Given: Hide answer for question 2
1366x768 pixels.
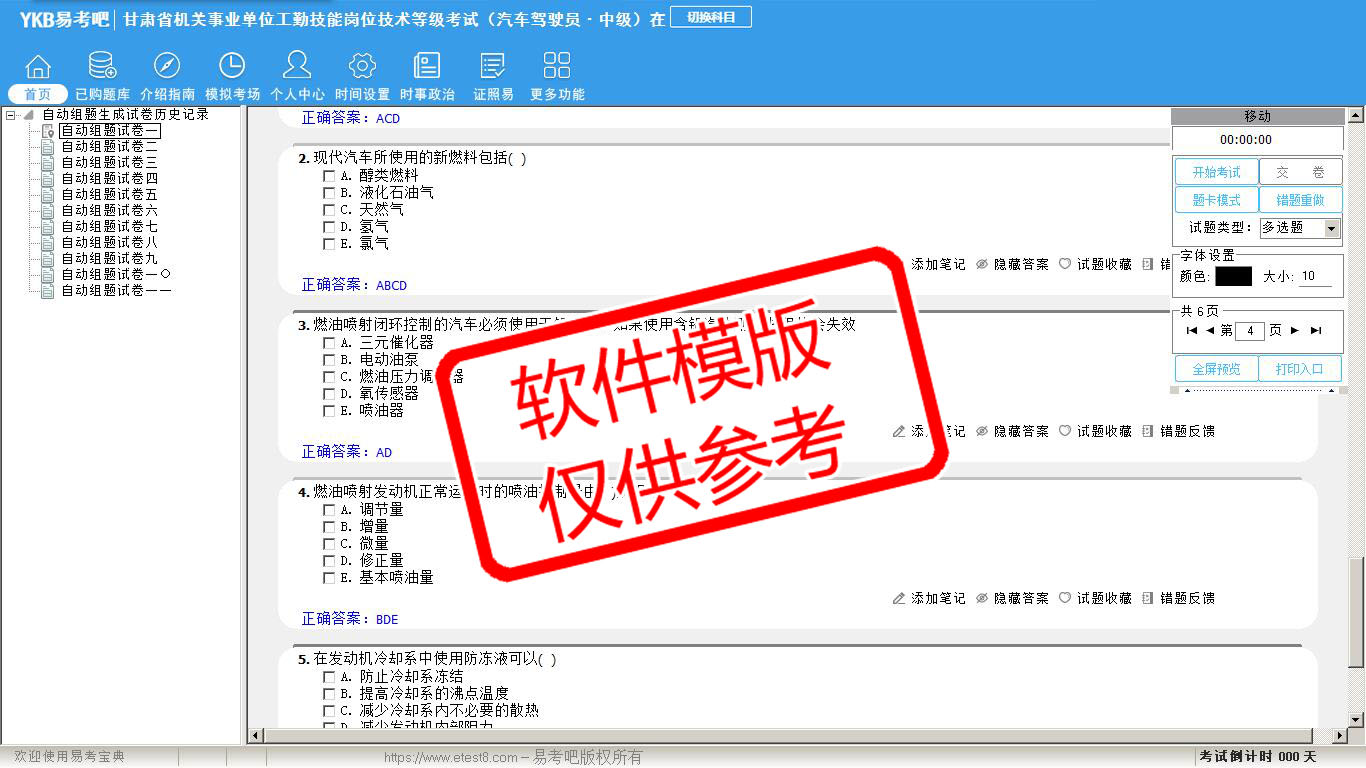Looking at the screenshot, I should click(x=1012, y=265).
